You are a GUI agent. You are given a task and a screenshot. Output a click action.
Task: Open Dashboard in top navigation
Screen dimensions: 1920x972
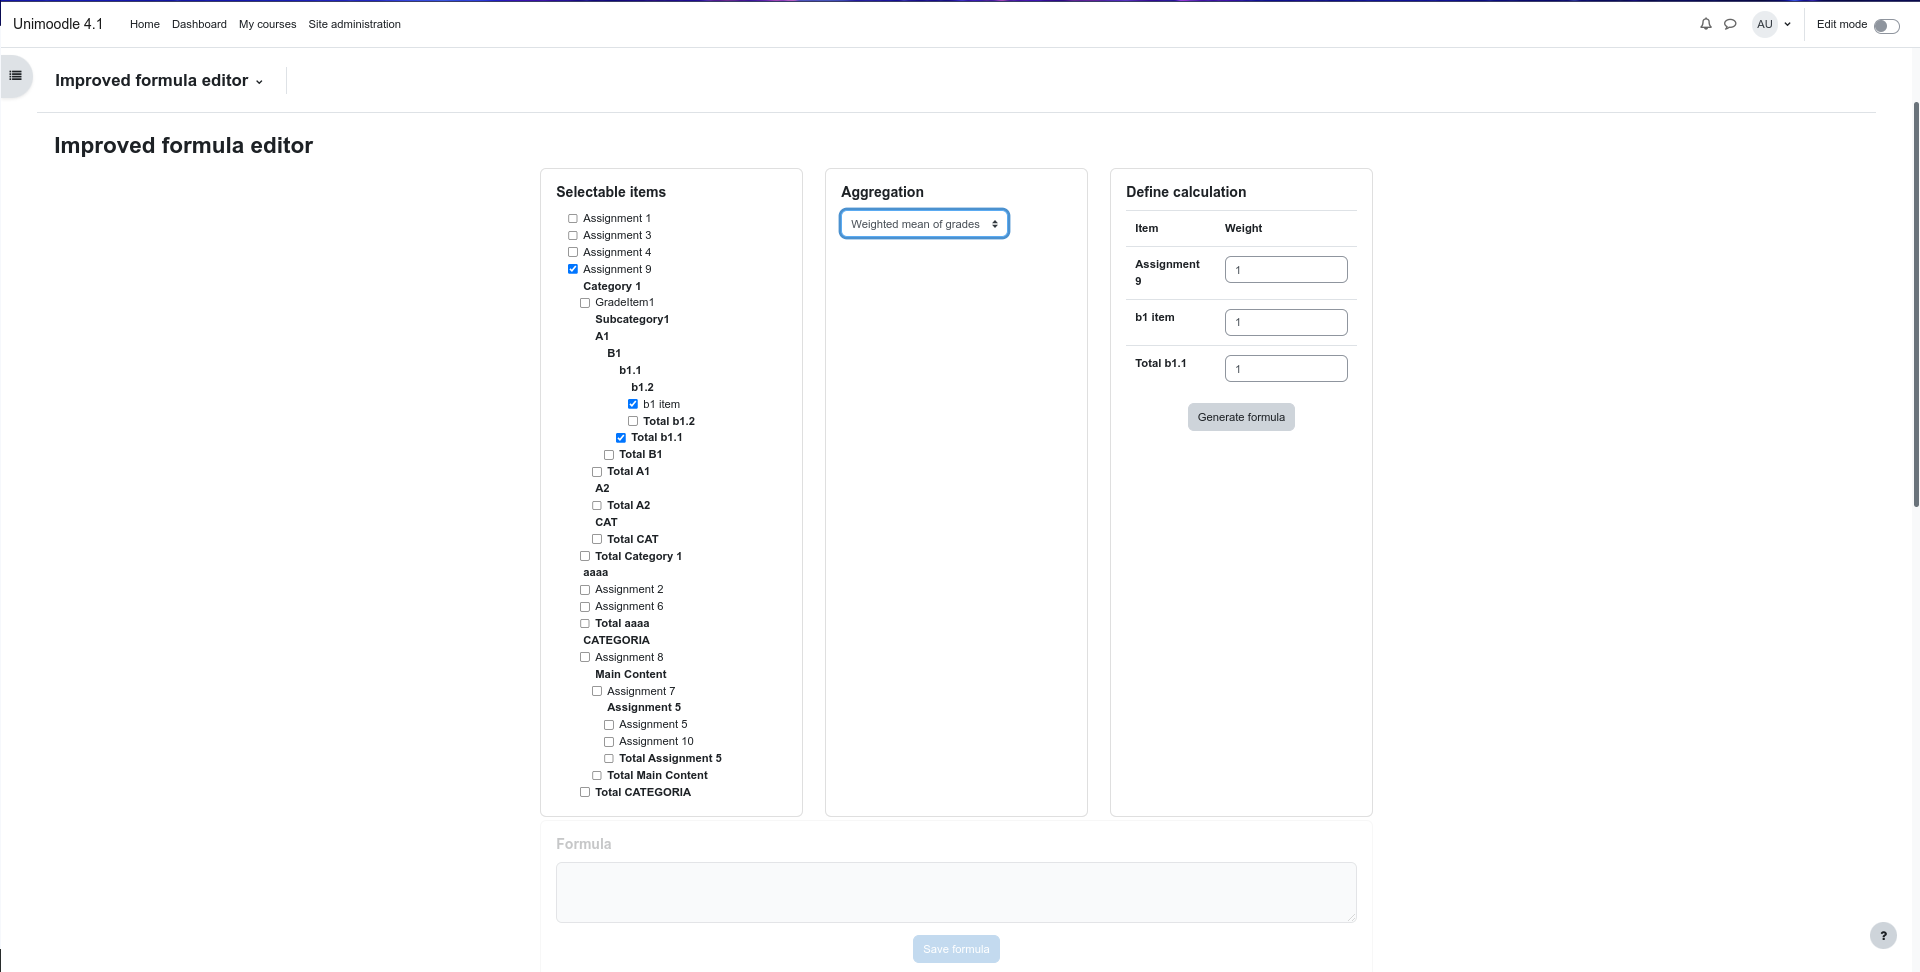(199, 24)
